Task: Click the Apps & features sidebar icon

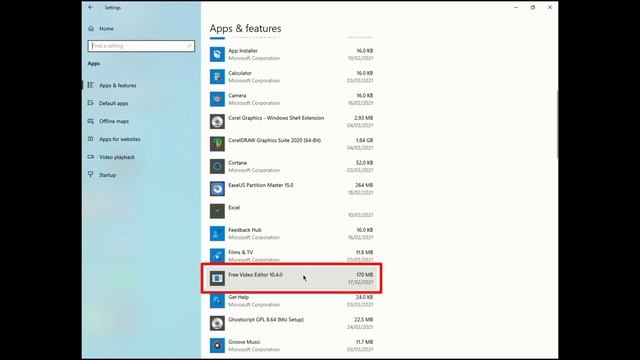Action: point(91,85)
